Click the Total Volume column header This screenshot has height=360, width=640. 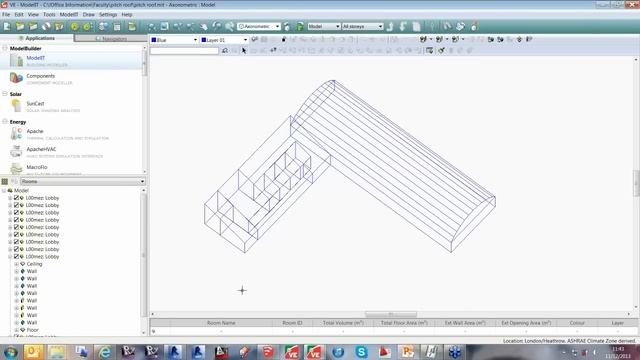click(343, 323)
